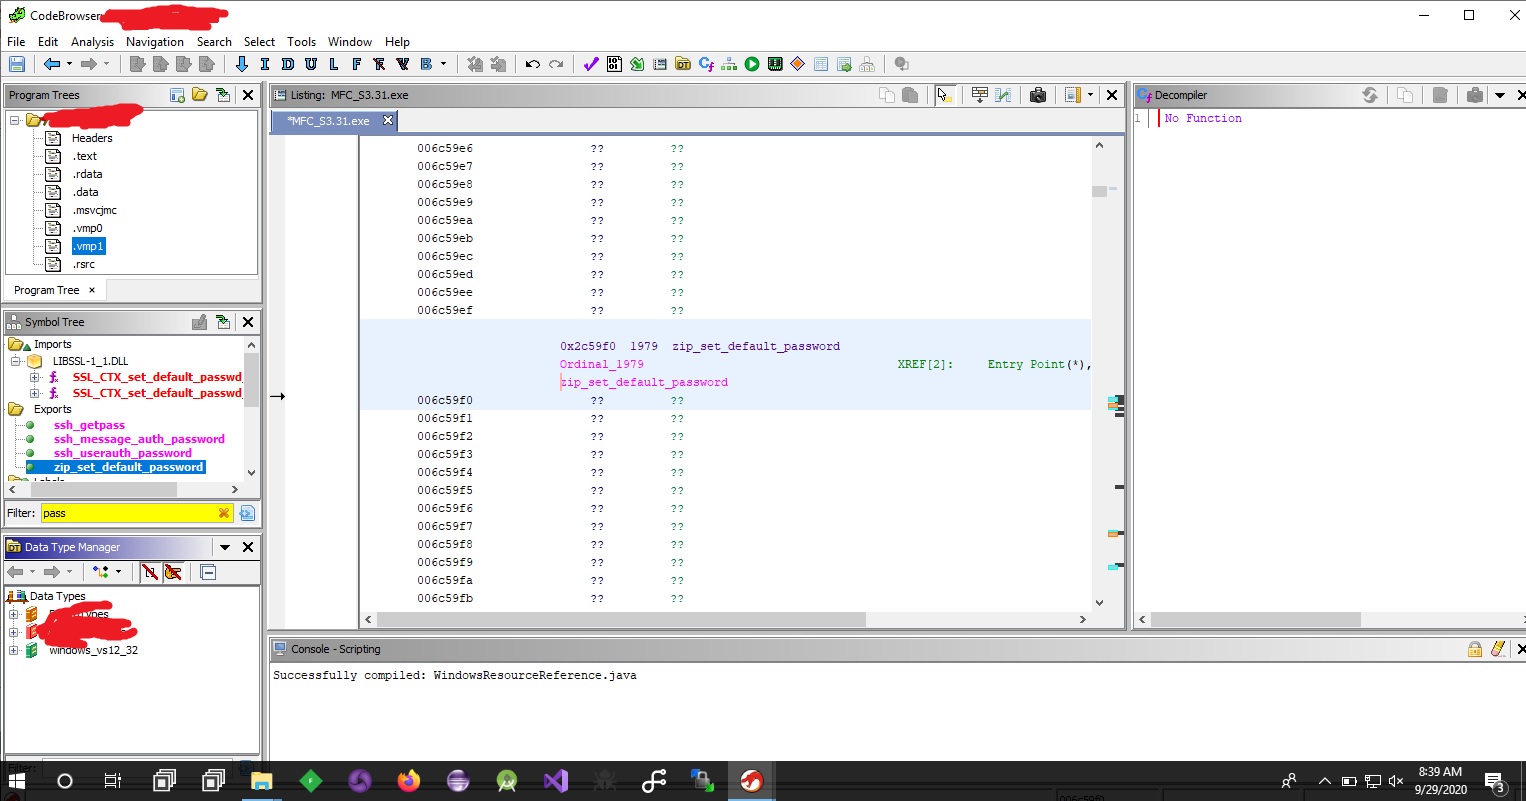Take a snapshot of the Listing view
Viewport: 1526px width, 801px height.
point(1037,95)
